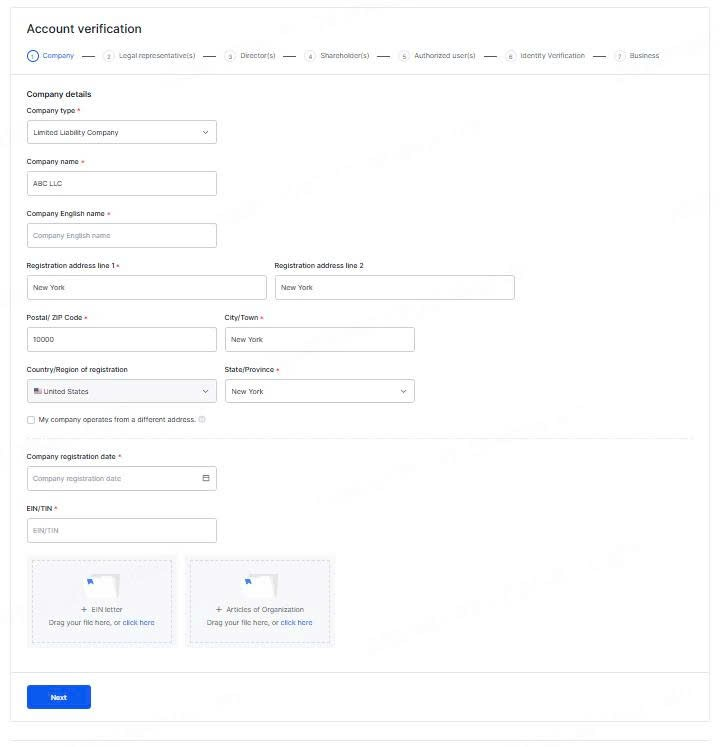Click plus icon beside Articles of Organization
Viewport: 720px width, 747px height.
219,609
